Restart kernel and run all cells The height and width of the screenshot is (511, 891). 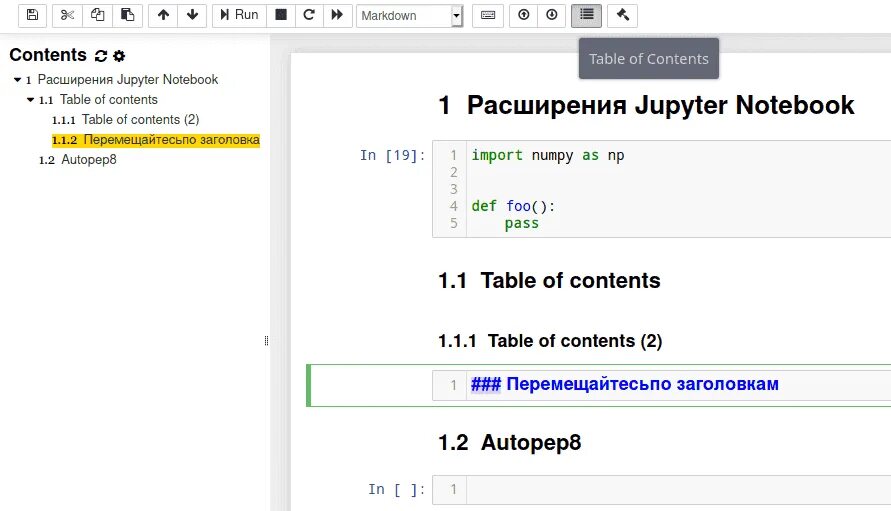[x=338, y=15]
